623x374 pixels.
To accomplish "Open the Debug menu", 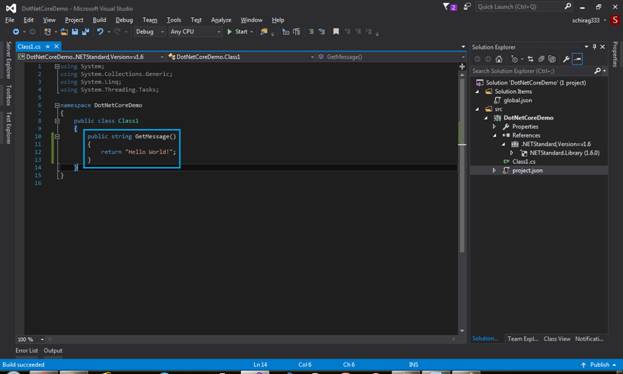I will 124,20.
